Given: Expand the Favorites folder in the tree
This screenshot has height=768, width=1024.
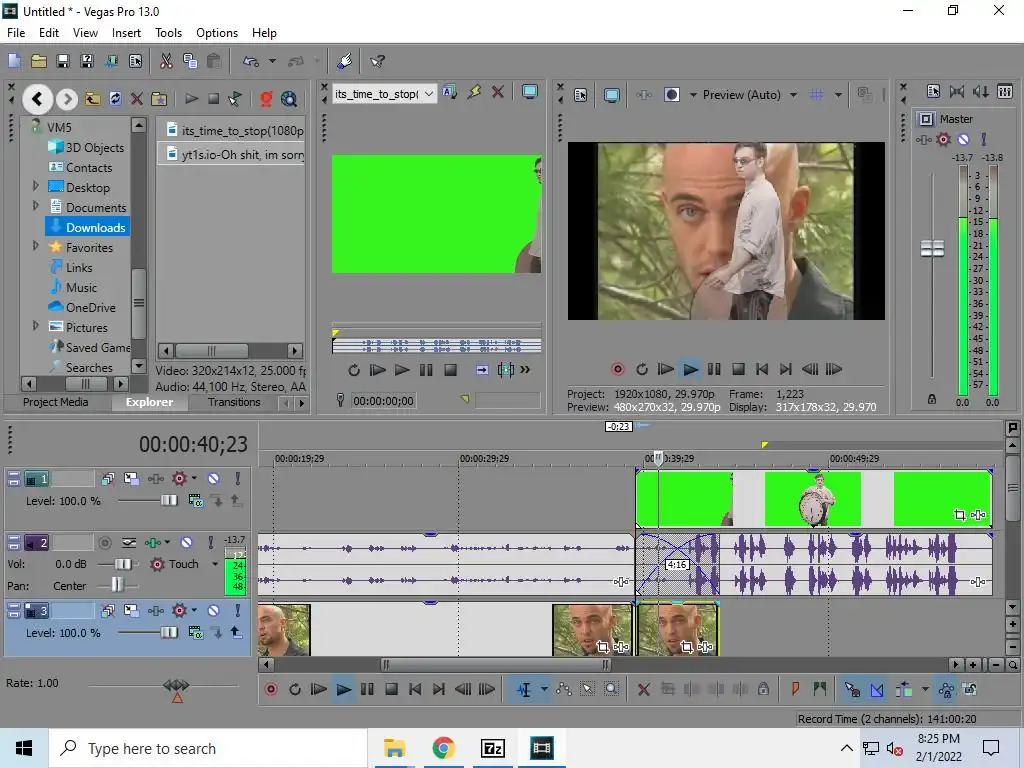Looking at the screenshot, I should pos(36,246).
